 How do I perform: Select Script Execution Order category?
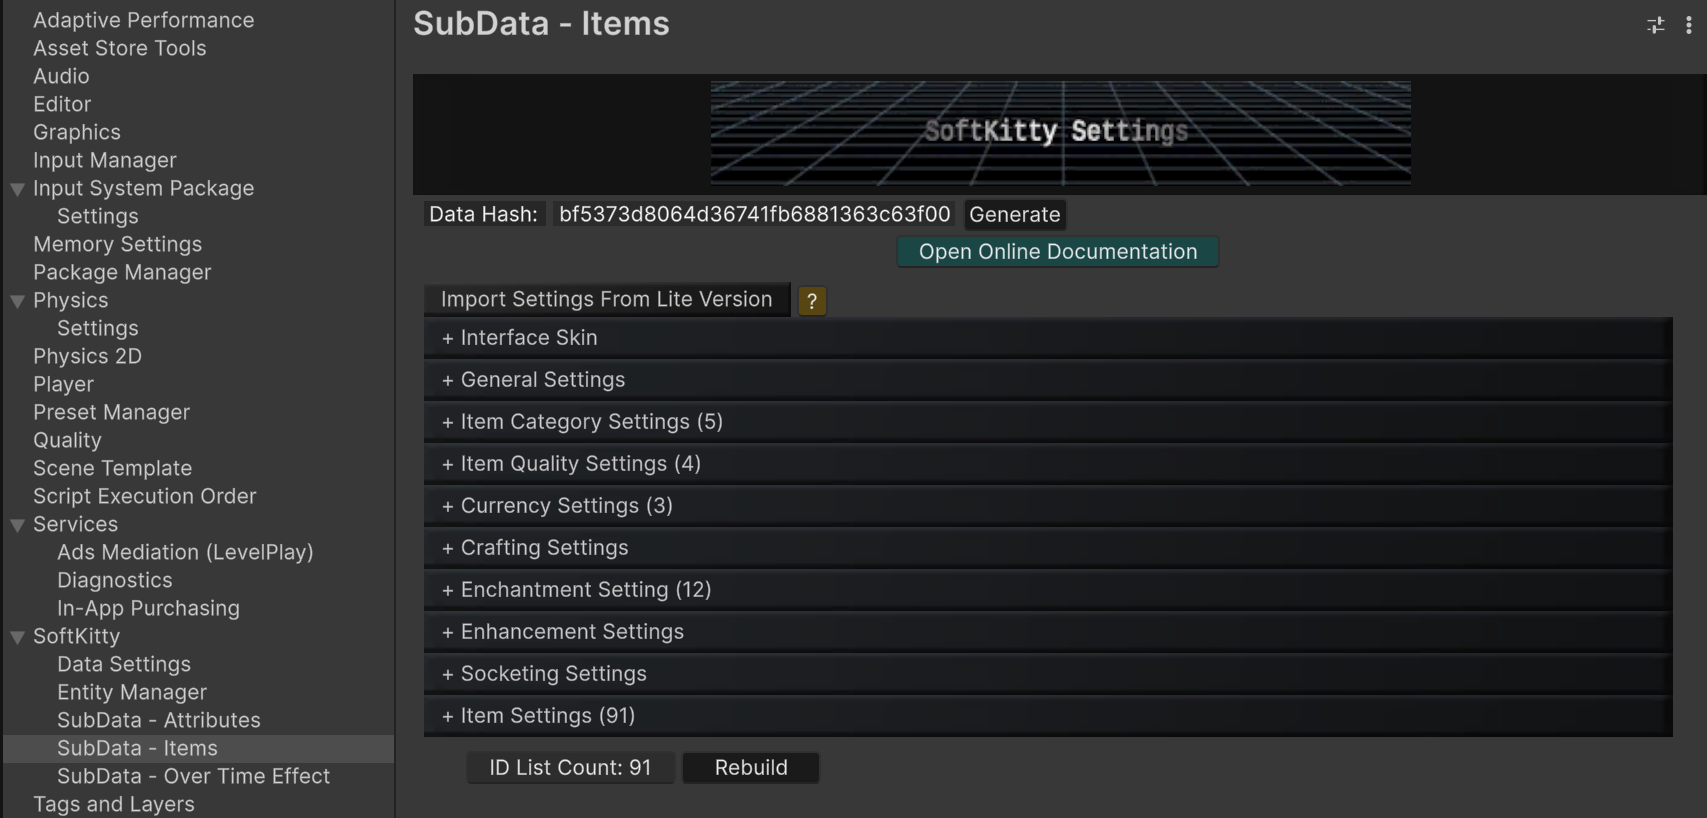(144, 496)
